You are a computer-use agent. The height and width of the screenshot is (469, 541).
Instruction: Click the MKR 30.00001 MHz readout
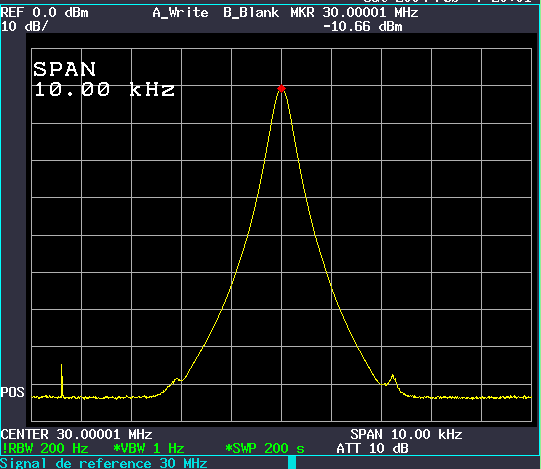coord(354,13)
